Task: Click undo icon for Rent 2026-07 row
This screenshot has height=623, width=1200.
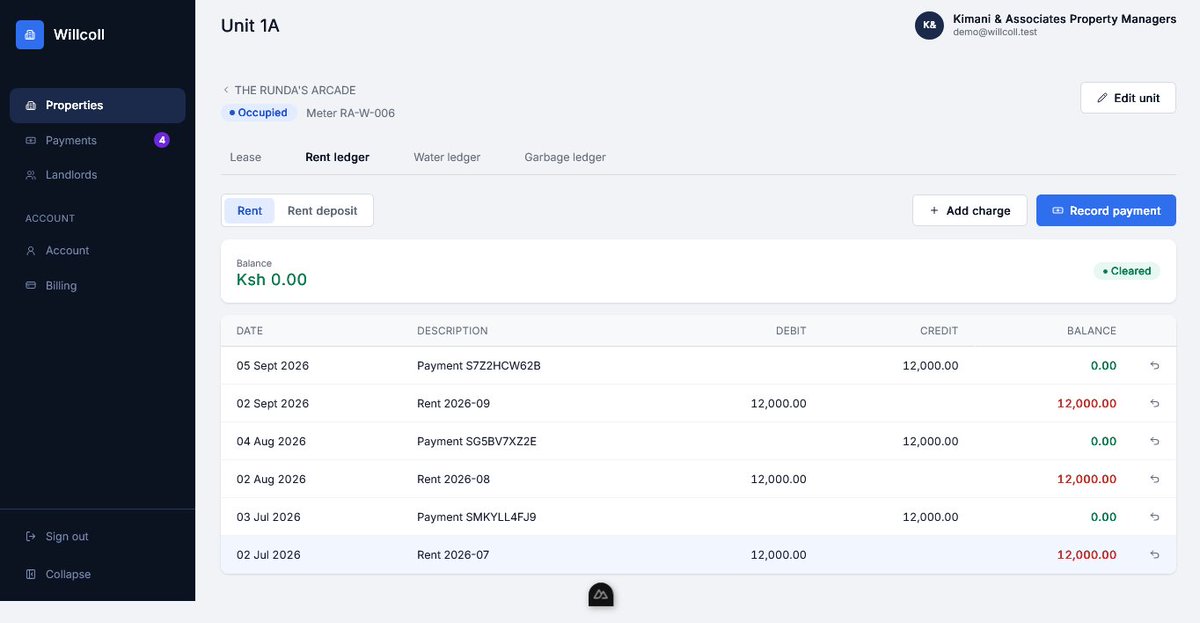Action: (x=1155, y=555)
